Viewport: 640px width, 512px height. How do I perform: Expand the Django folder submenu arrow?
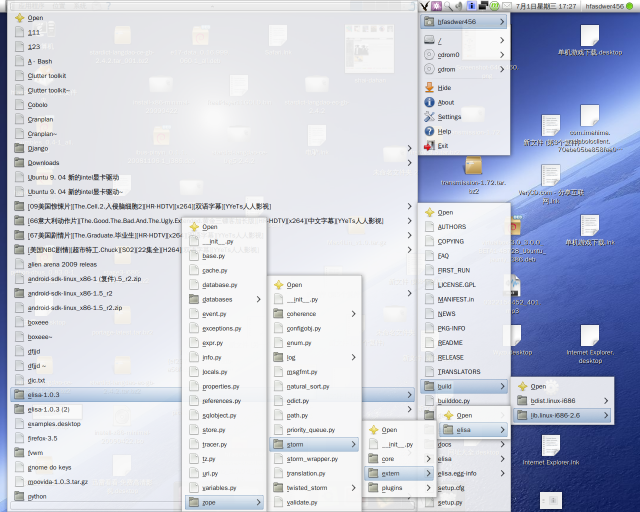pyautogui.click(x=409, y=148)
